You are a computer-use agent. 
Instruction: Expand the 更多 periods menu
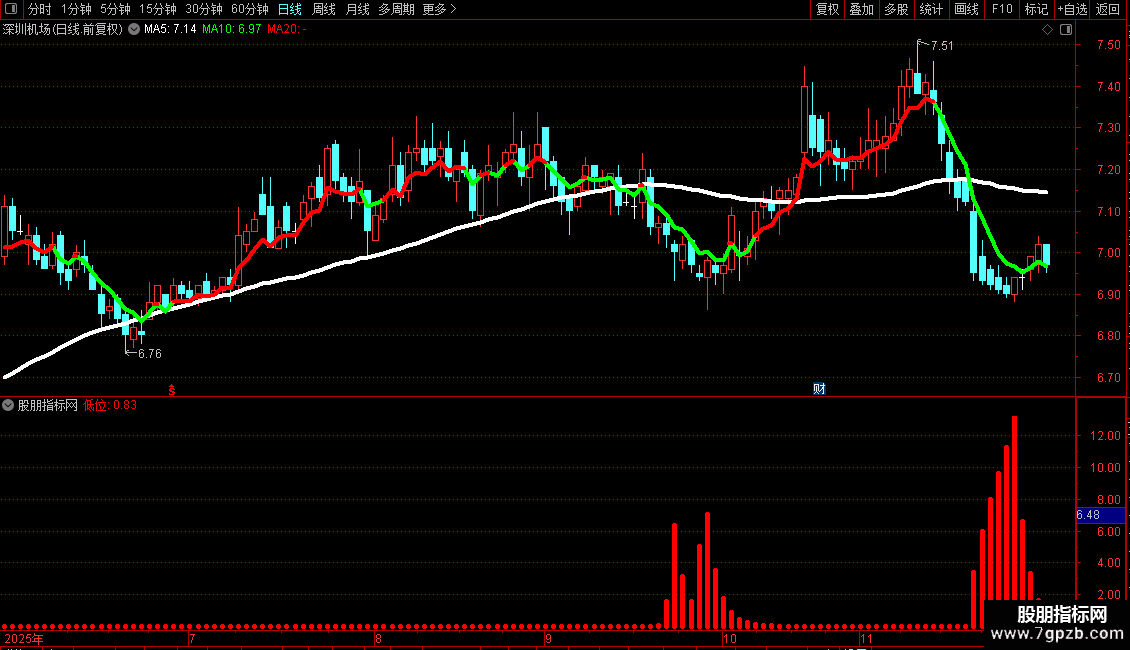(x=439, y=9)
